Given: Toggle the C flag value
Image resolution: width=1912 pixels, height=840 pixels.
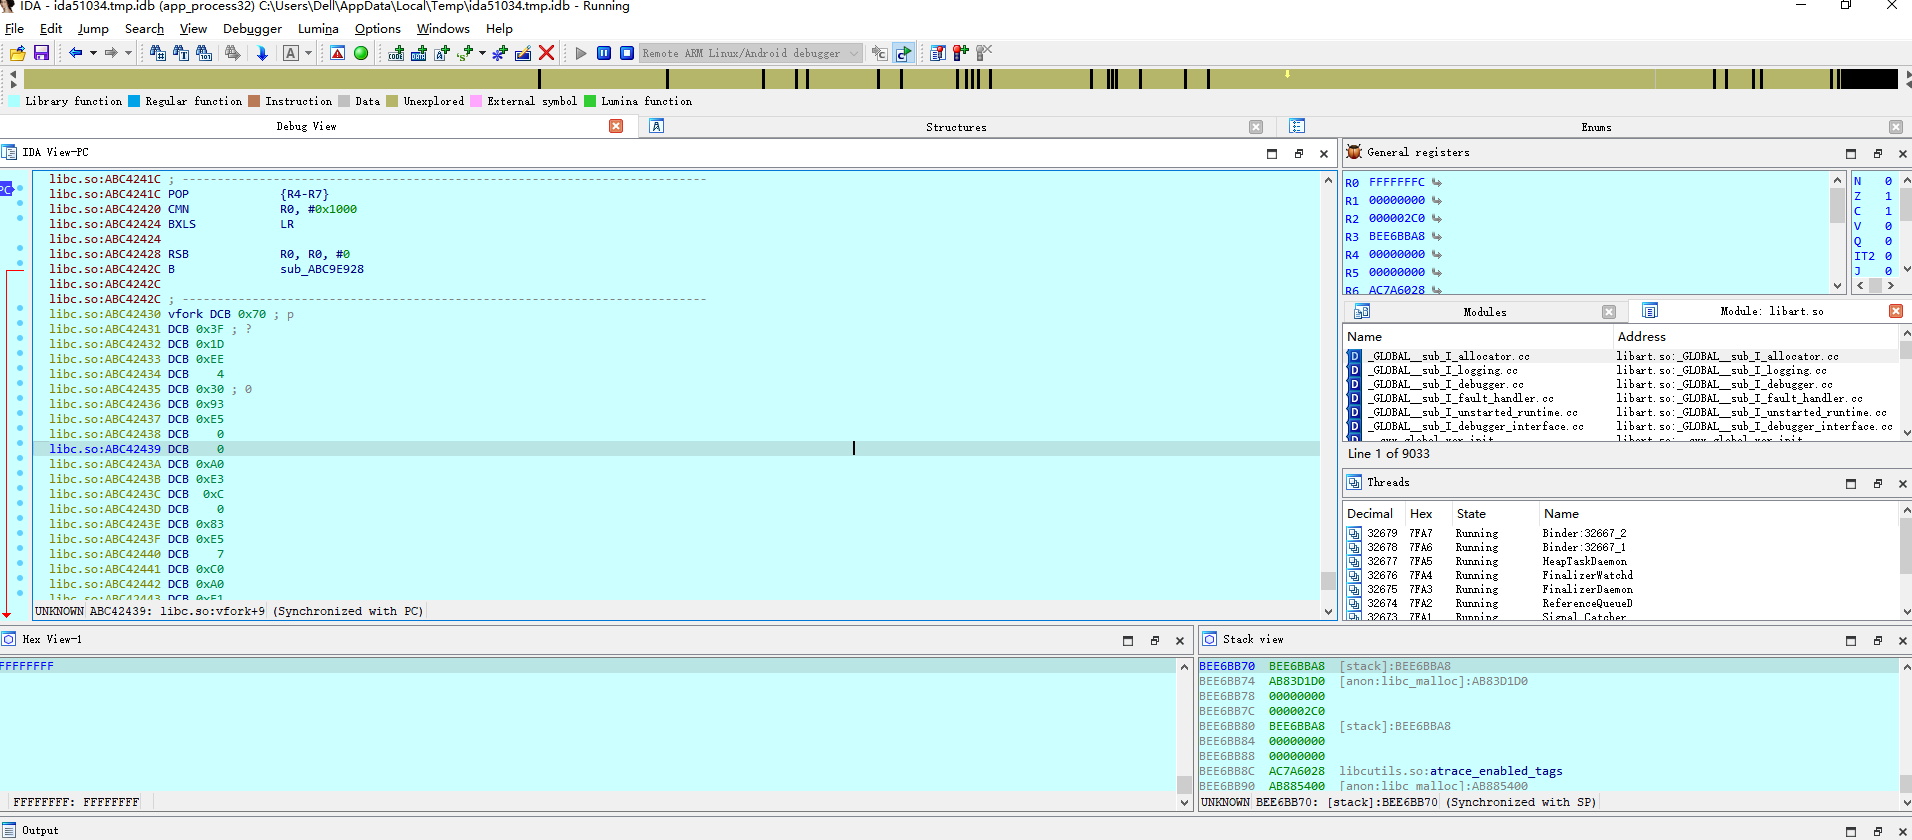Looking at the screenshot, I should (1888, 211).
